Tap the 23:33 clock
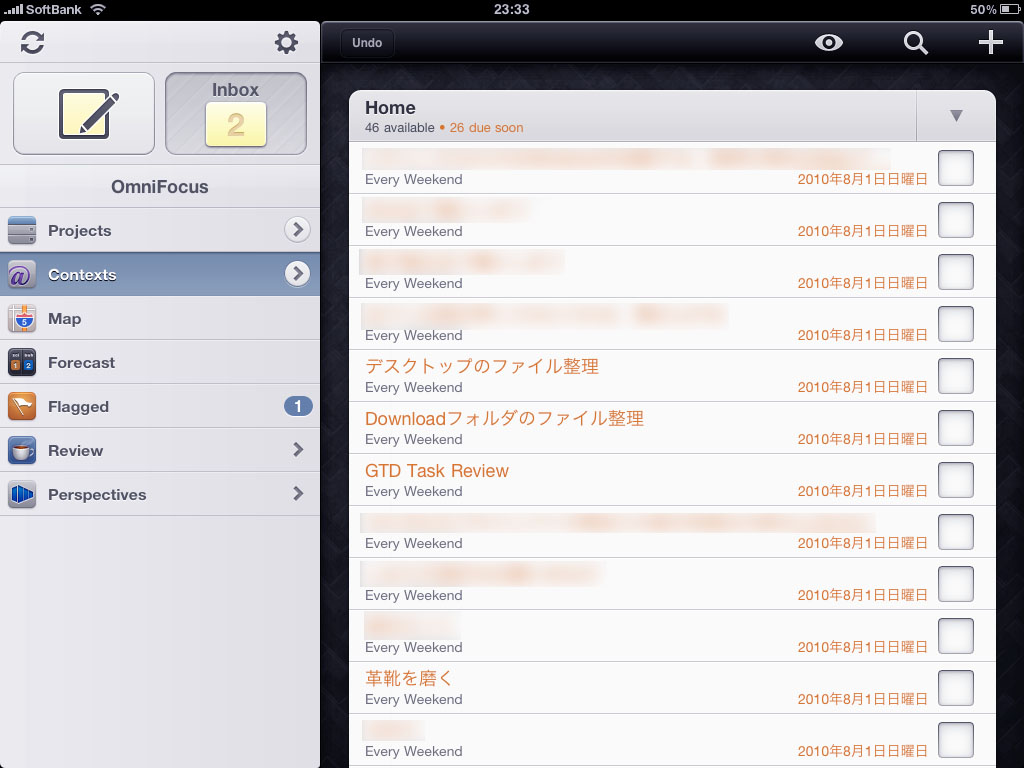Viewport: 1024px width, 768px height. [511, 9]
